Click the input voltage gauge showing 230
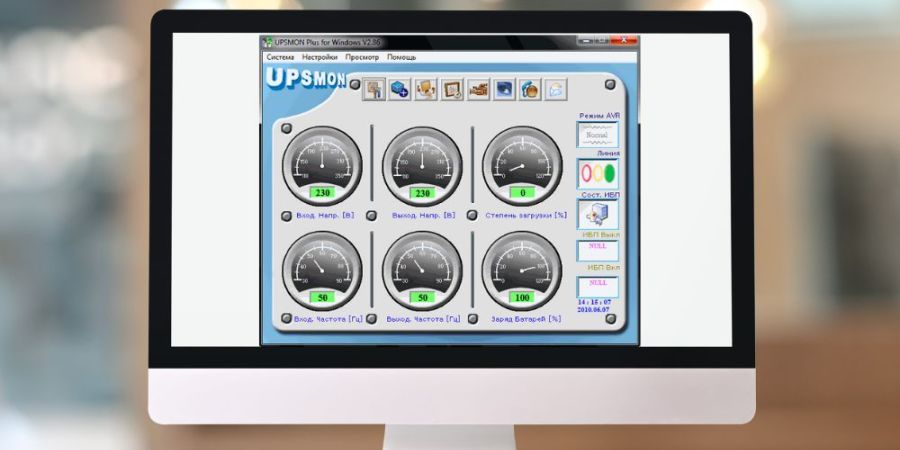 (322, 165)
